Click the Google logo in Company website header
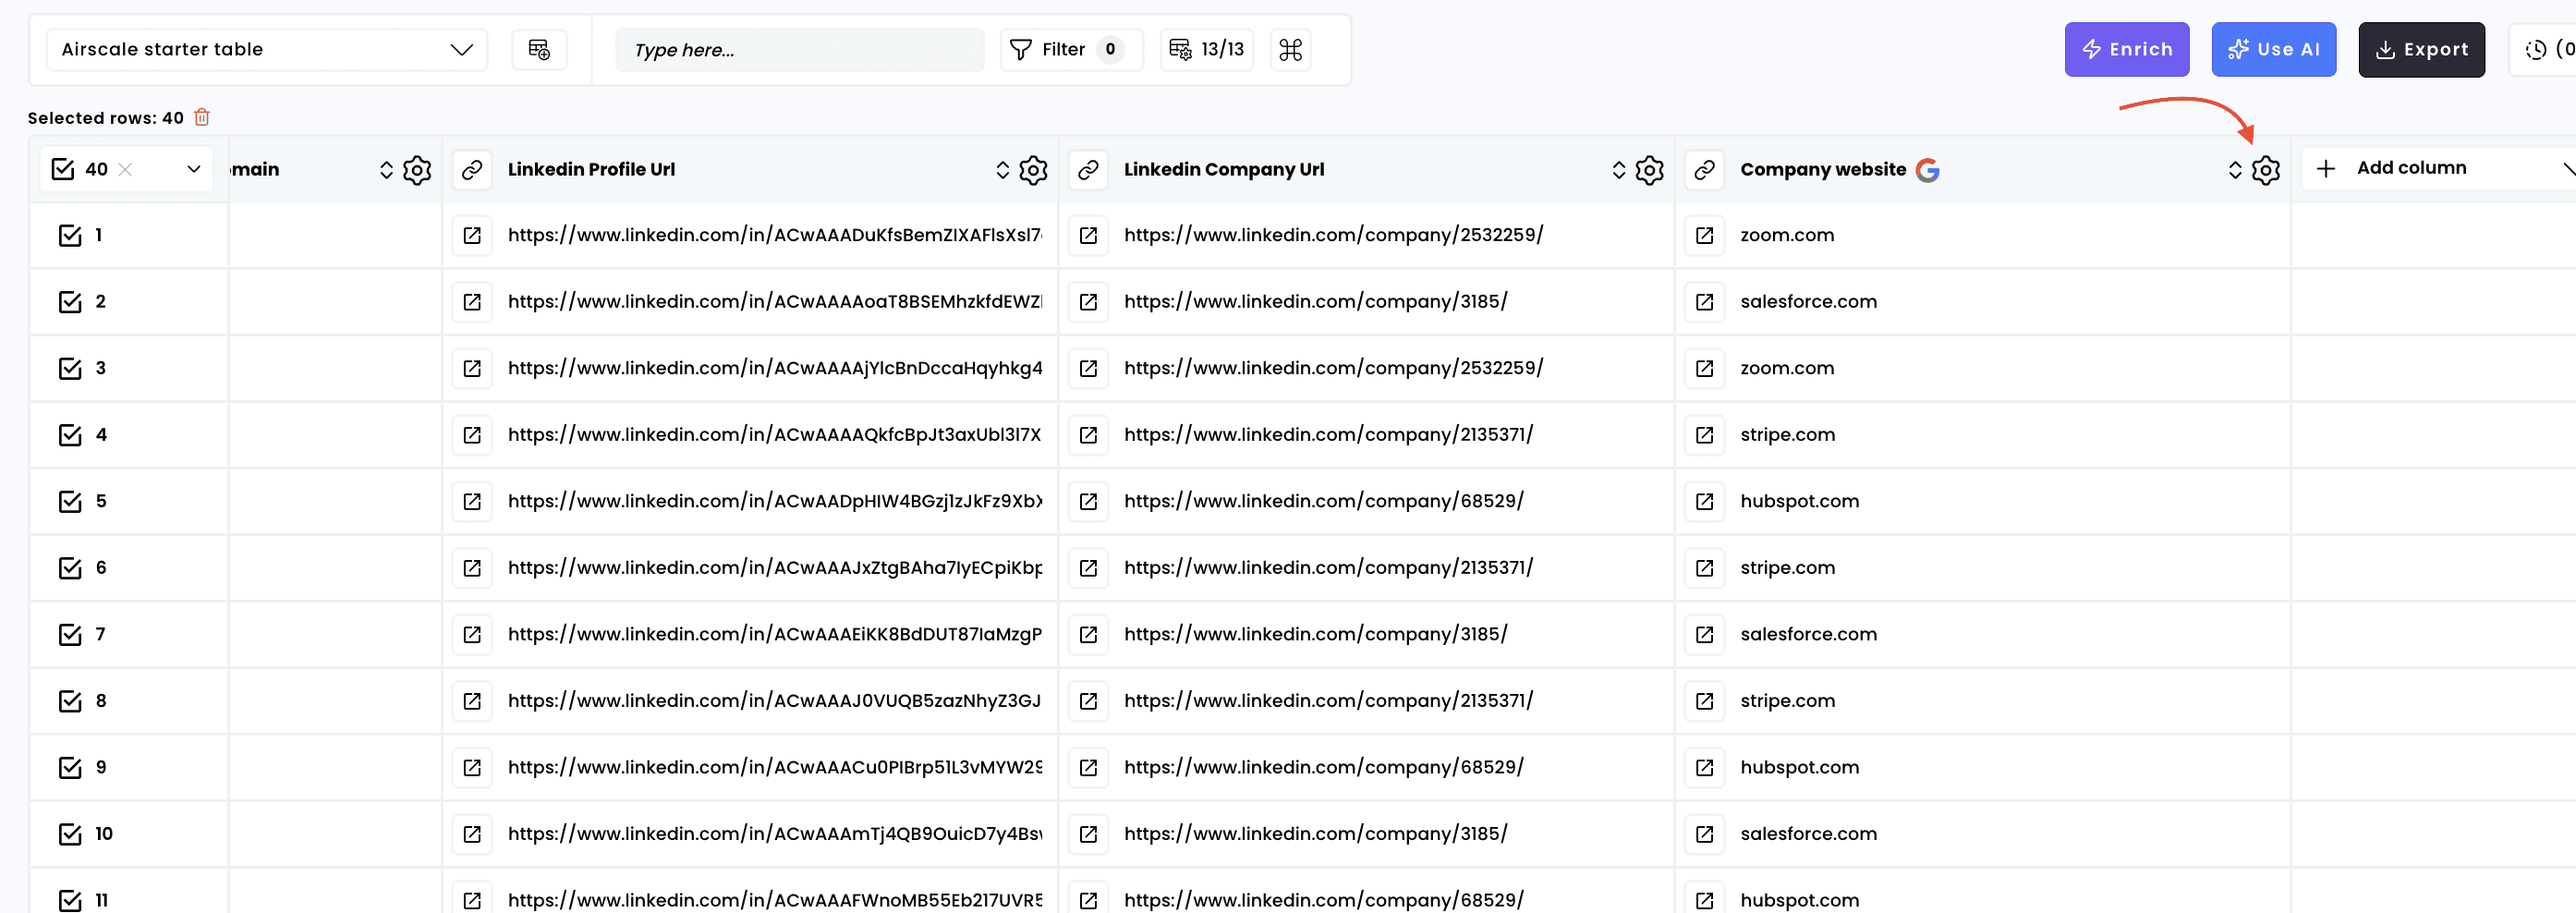The image size is (2576, 913). point(1927,170)
